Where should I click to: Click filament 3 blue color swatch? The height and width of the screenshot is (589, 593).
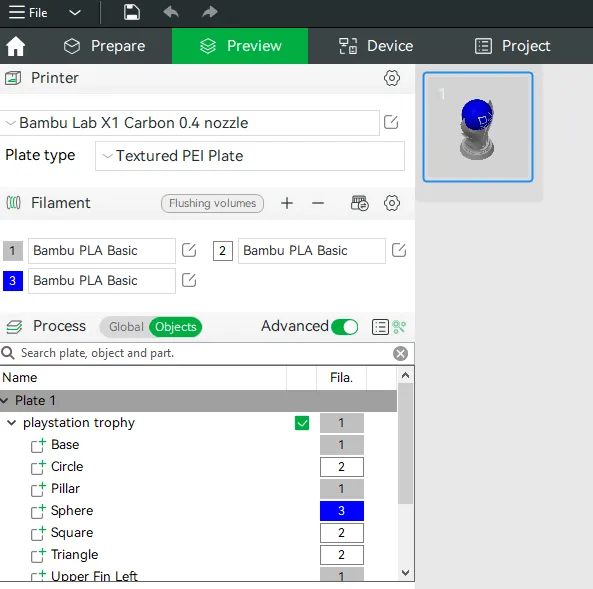click(x=13, y=281)
